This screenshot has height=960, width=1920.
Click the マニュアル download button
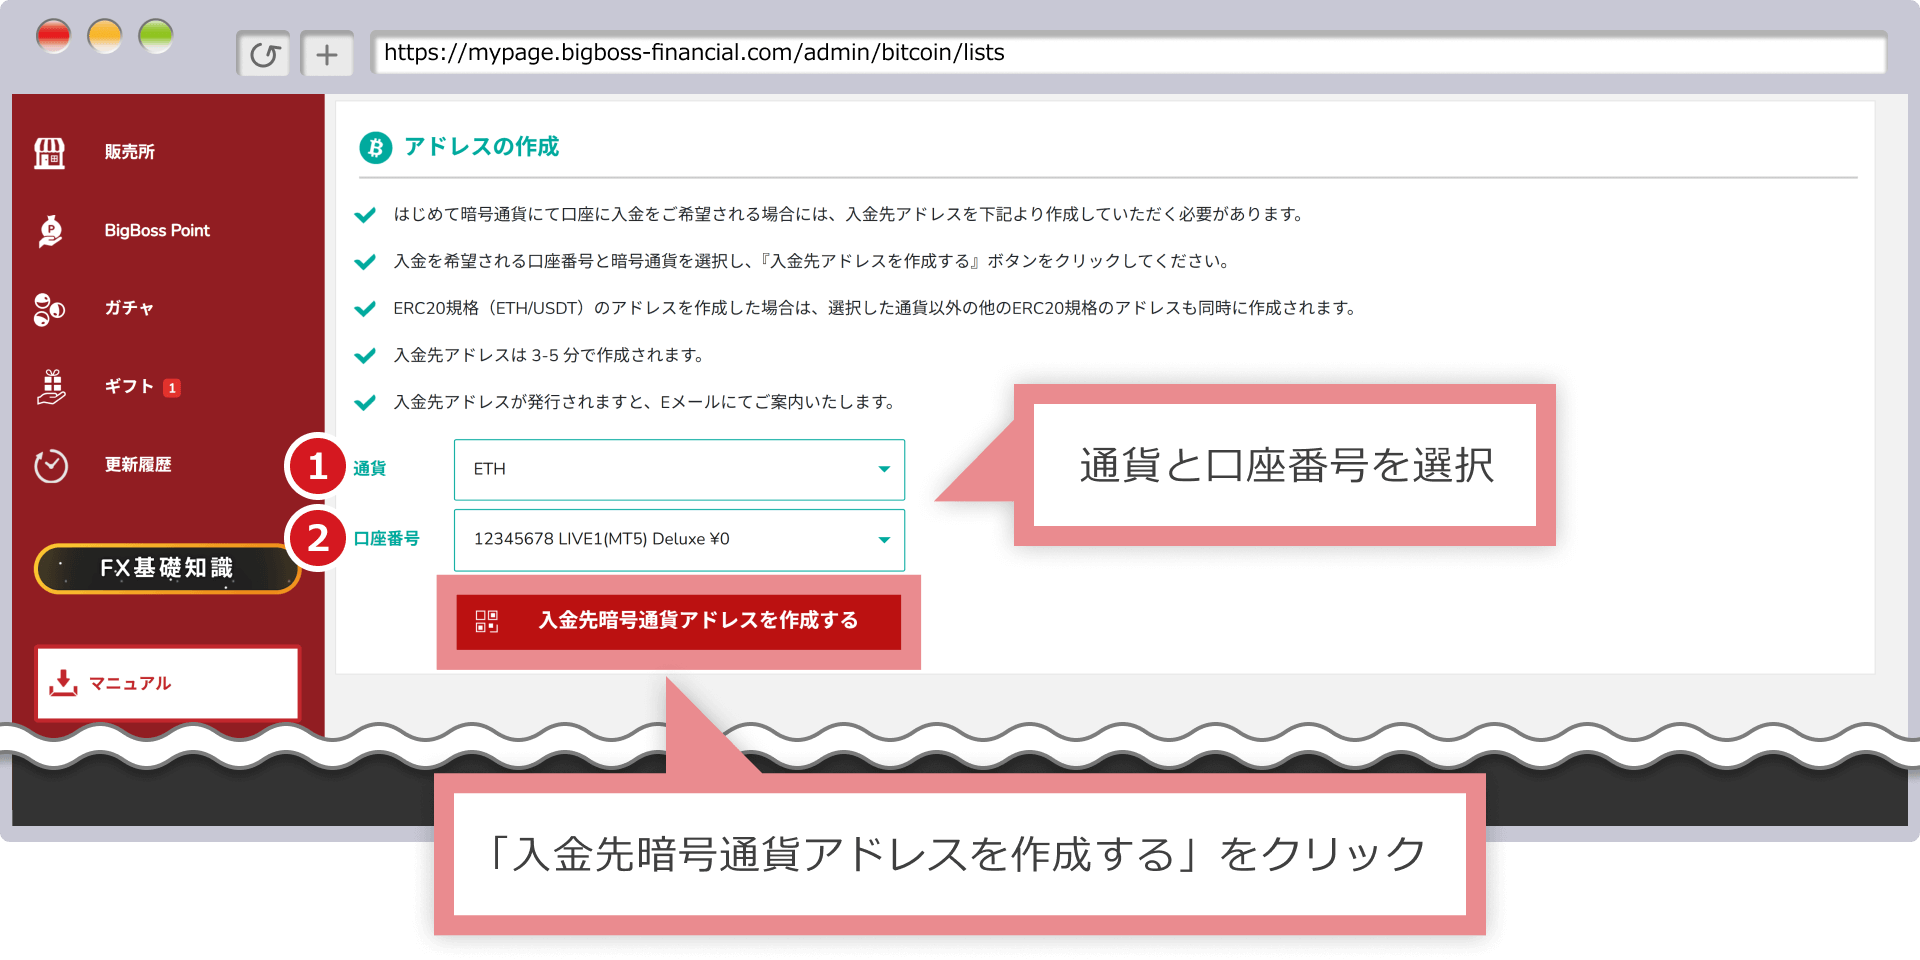pyautogui.click(x=167, y=683)
